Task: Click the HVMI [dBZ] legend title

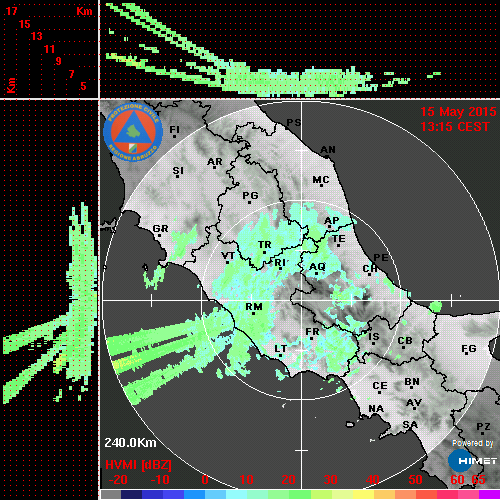Action: tap(138, 465)
